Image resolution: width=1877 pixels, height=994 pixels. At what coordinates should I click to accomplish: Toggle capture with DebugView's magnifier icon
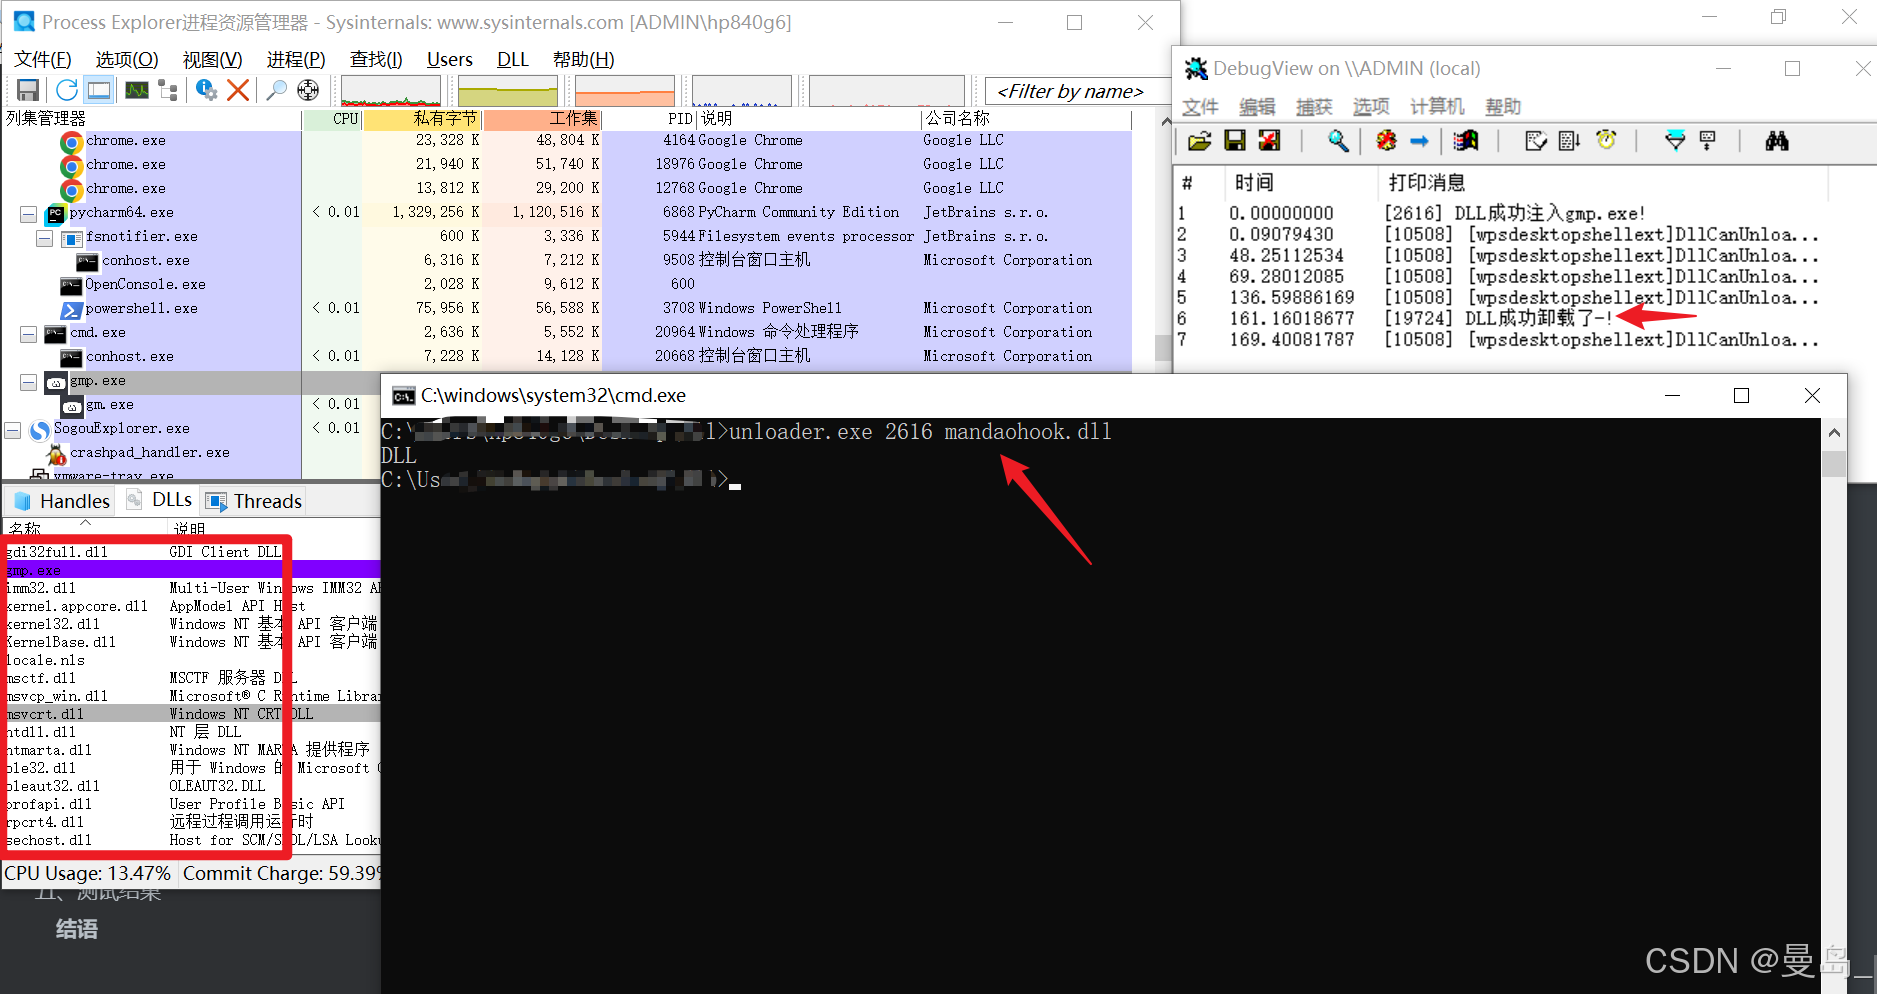coord(1338,141)
